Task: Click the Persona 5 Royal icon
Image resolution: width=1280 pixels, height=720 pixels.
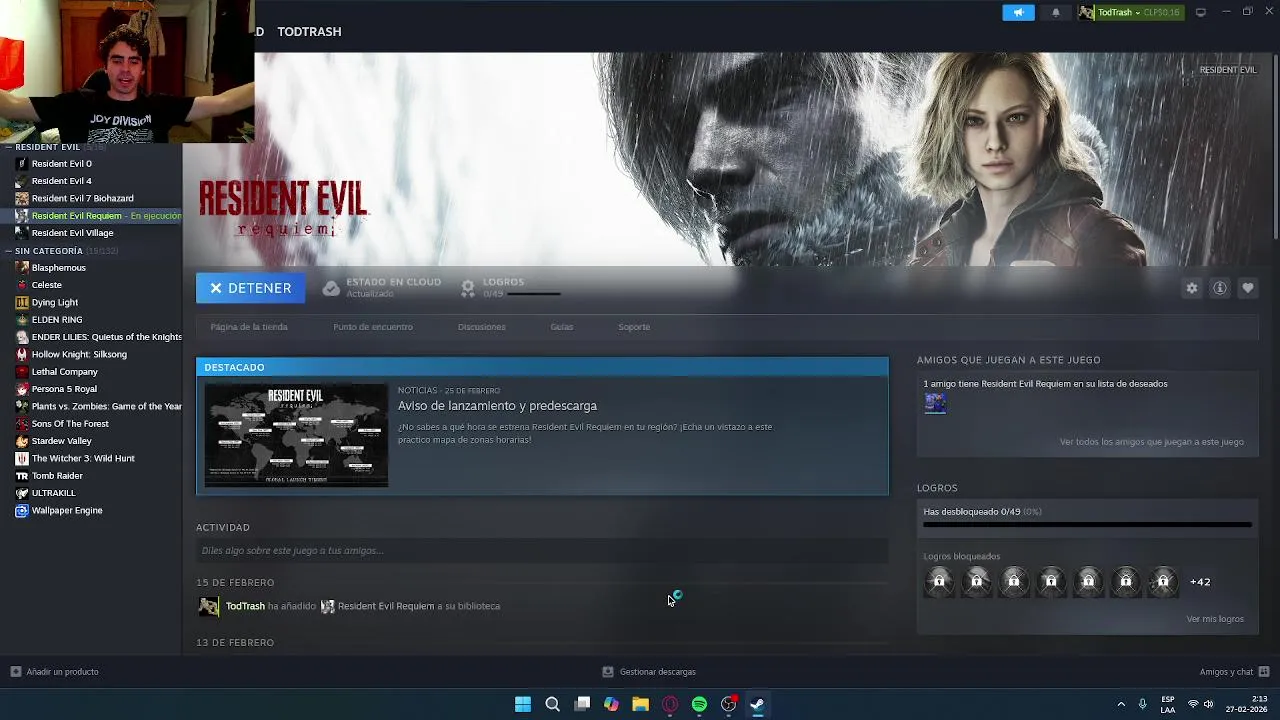Action: (x=22, y=389)
